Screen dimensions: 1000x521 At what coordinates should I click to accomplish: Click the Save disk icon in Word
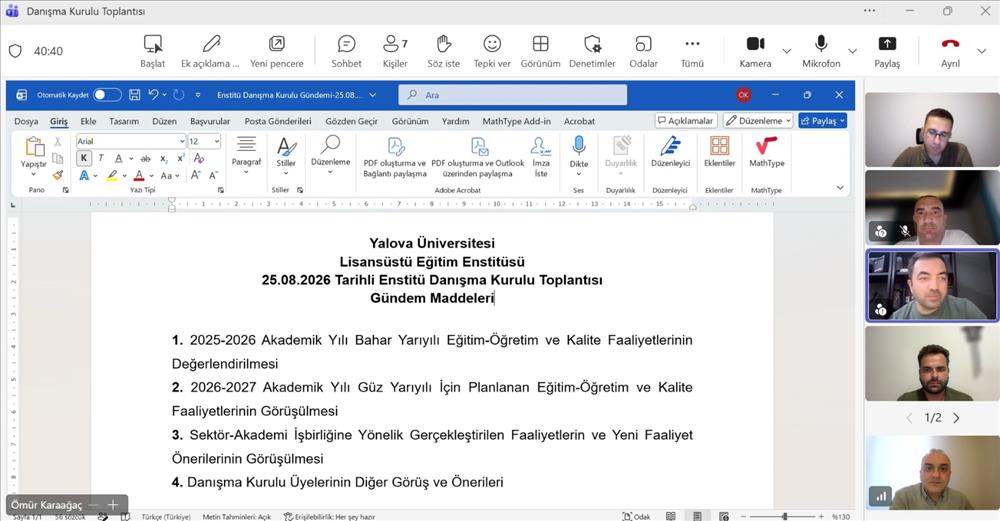click(135, 95)
